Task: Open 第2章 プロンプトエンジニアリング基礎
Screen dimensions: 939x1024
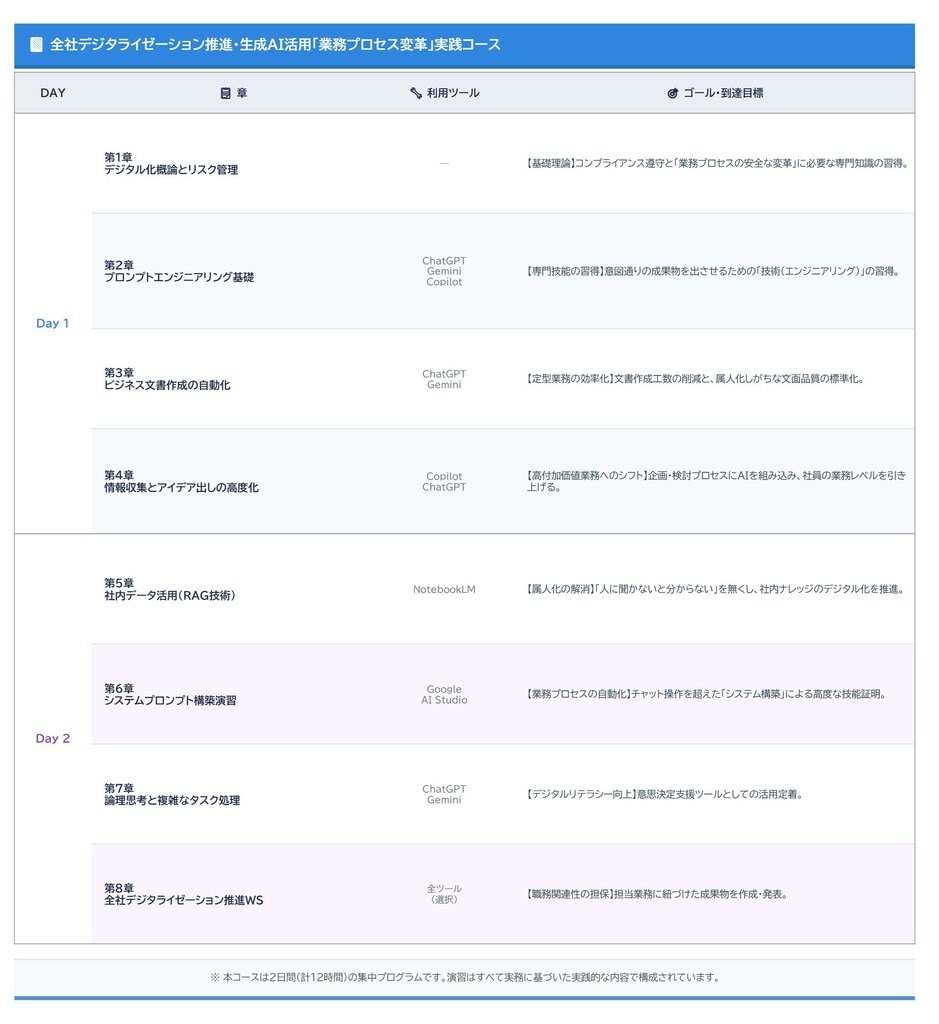Action: (179, 271)
